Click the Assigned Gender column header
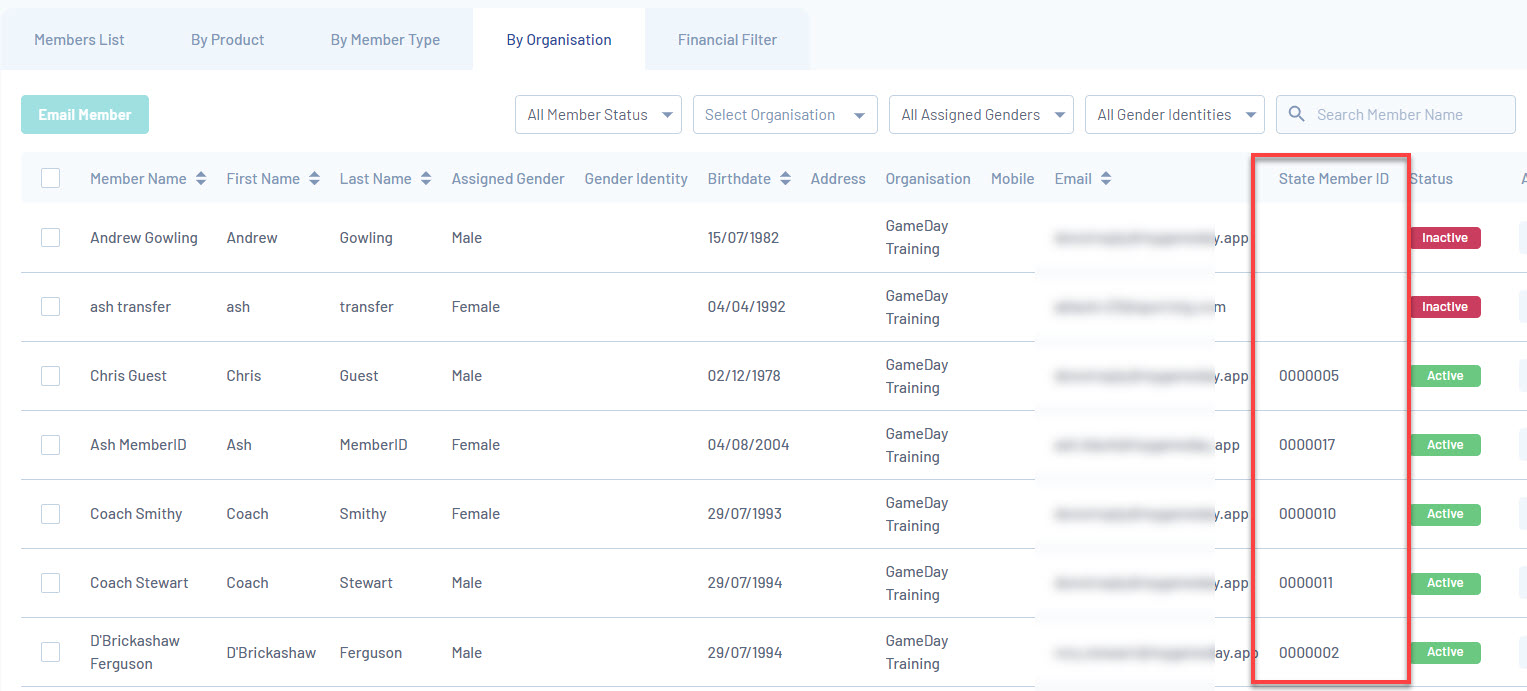Viewport: 1527px width, 691px height. (x=508, y=179)
